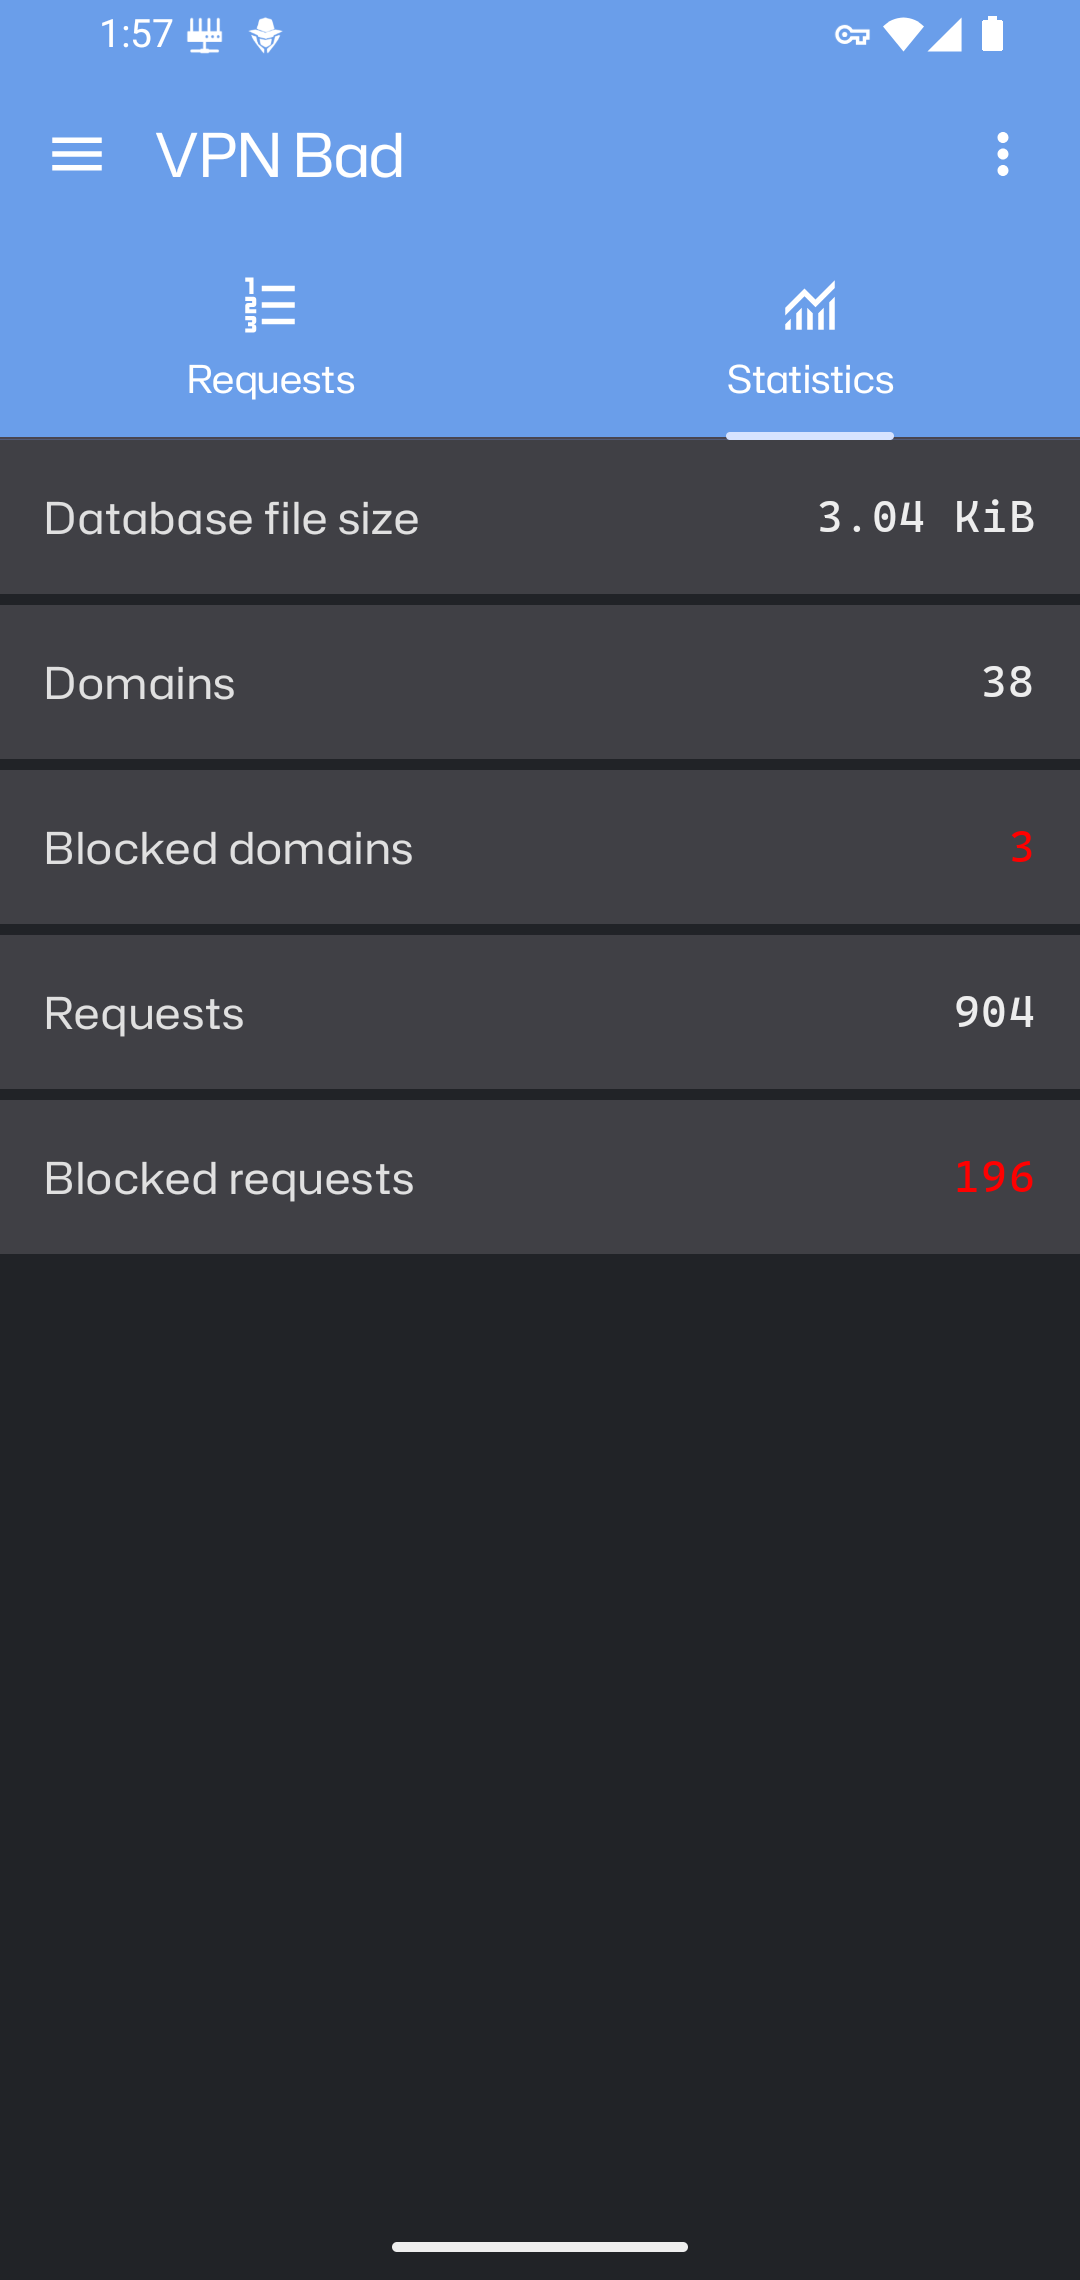
Task: Open the hamburger navigation menu
Action: pos(77,155)
